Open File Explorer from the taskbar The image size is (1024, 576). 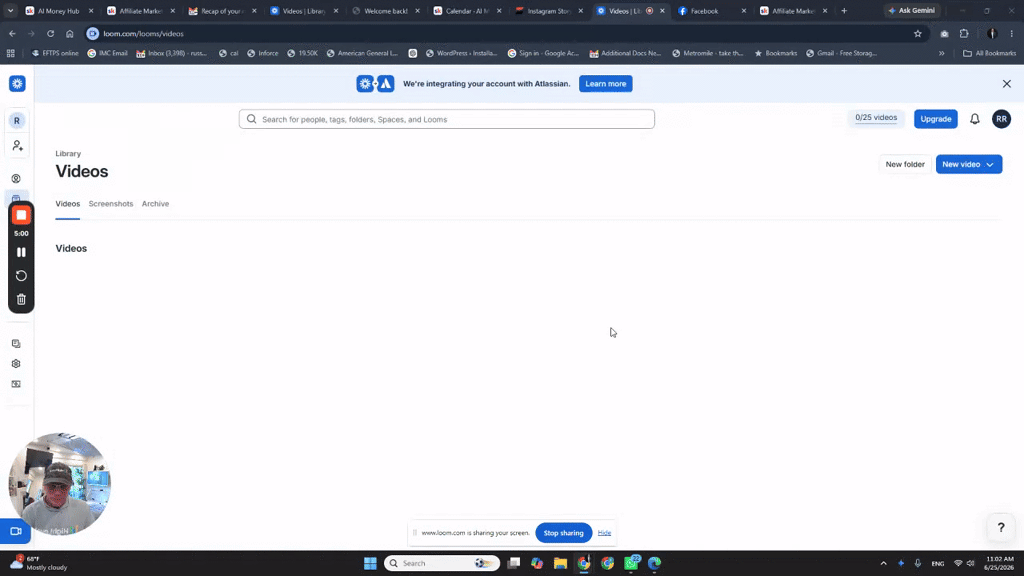point(560,563)
